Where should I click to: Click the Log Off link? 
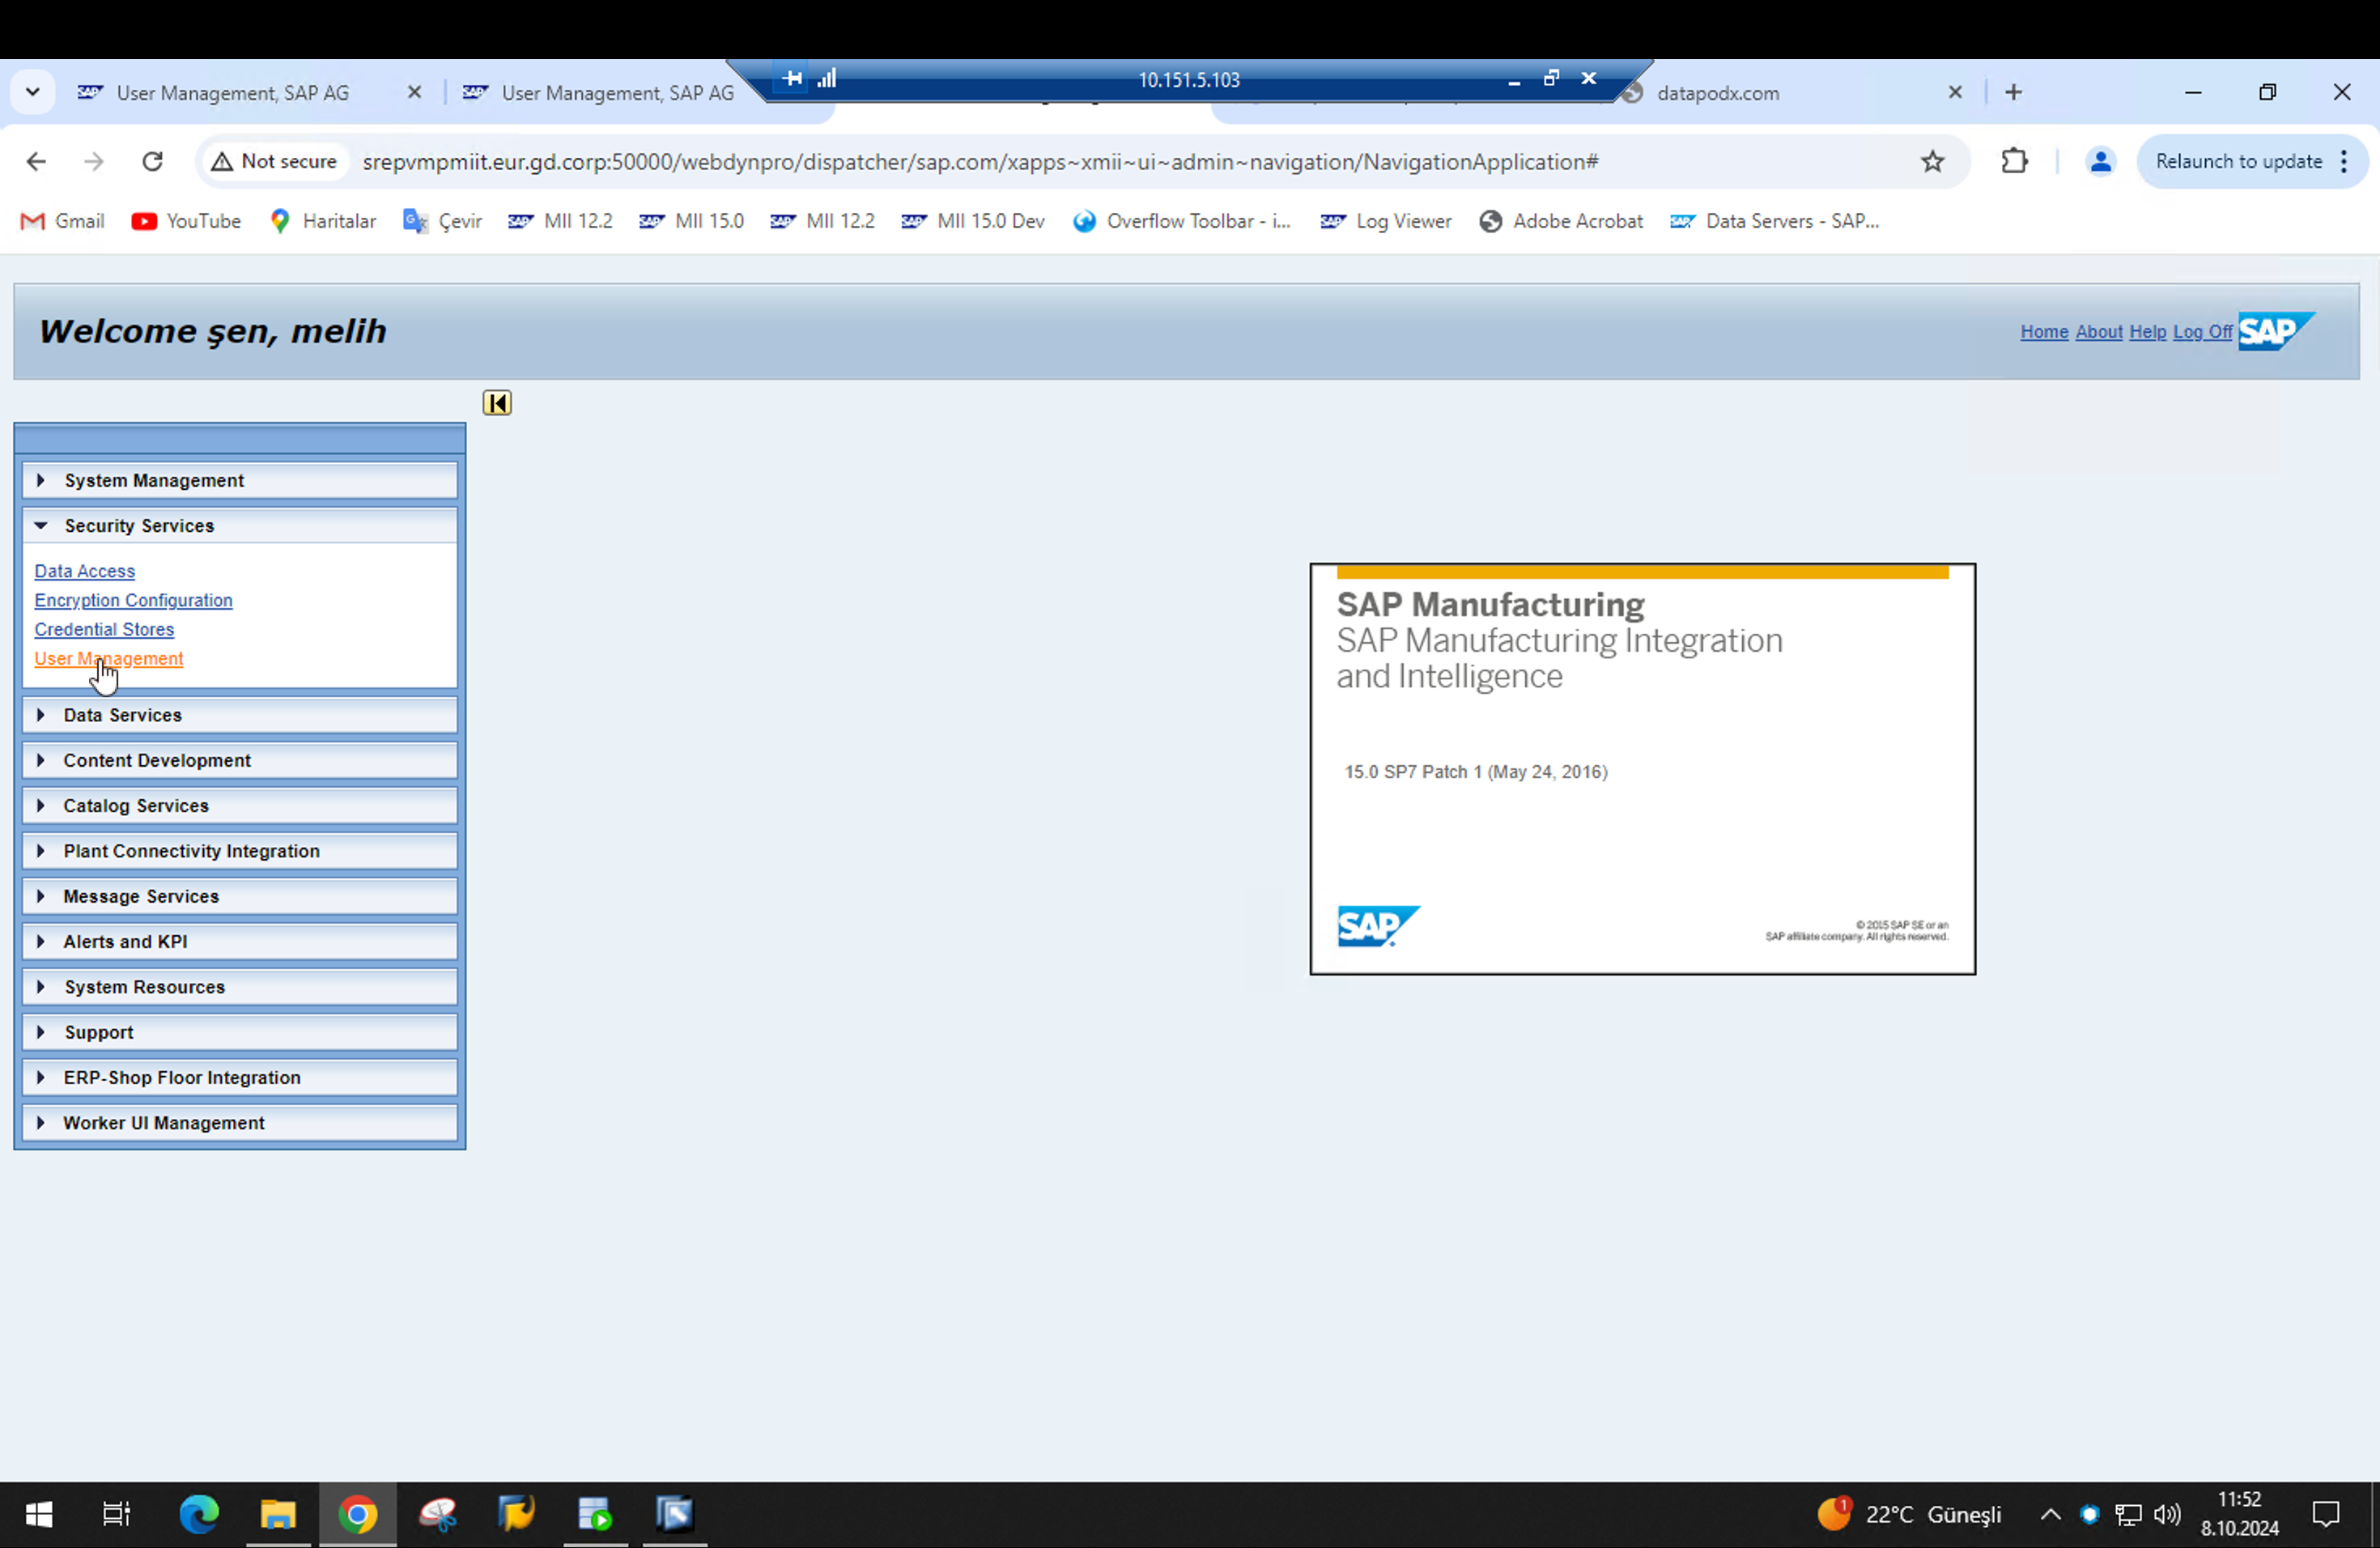(2201, 331)
